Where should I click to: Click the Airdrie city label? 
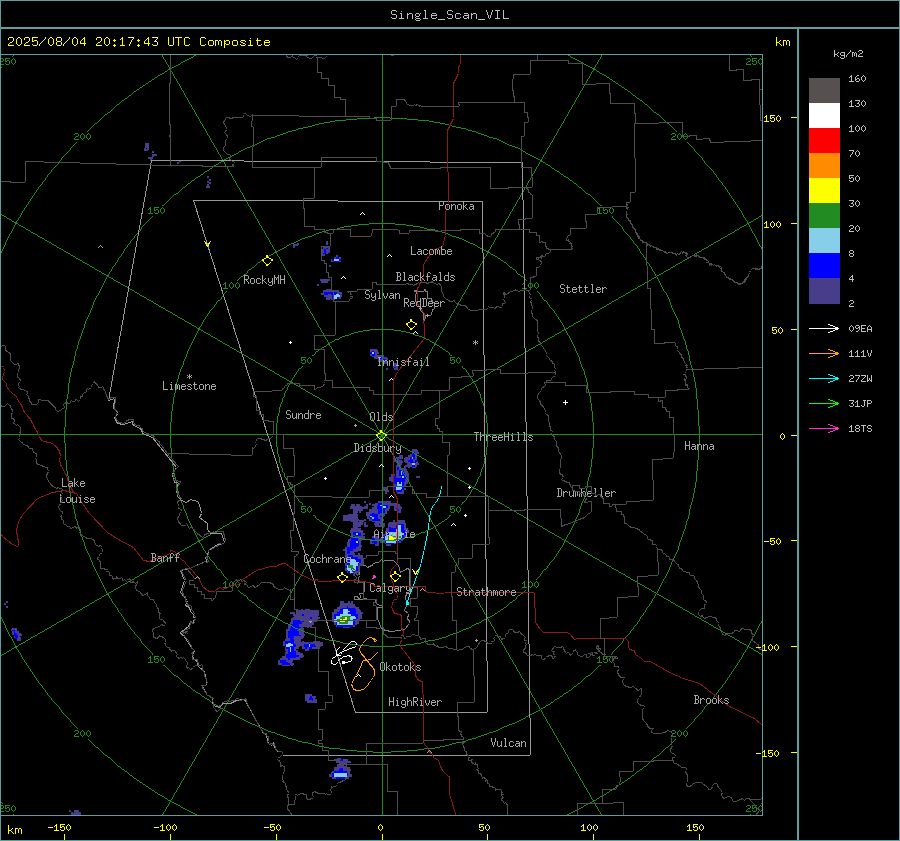394,534
